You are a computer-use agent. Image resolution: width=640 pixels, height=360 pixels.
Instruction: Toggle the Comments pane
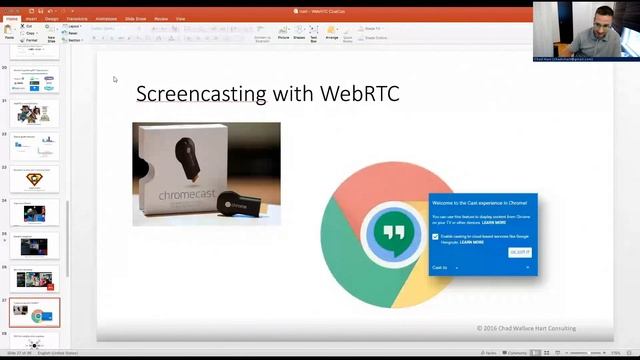[514, 353]
